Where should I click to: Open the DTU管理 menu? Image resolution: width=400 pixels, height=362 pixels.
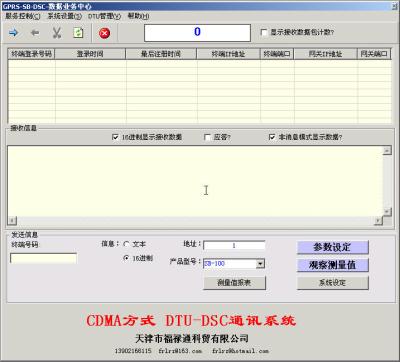click(104, 16)
